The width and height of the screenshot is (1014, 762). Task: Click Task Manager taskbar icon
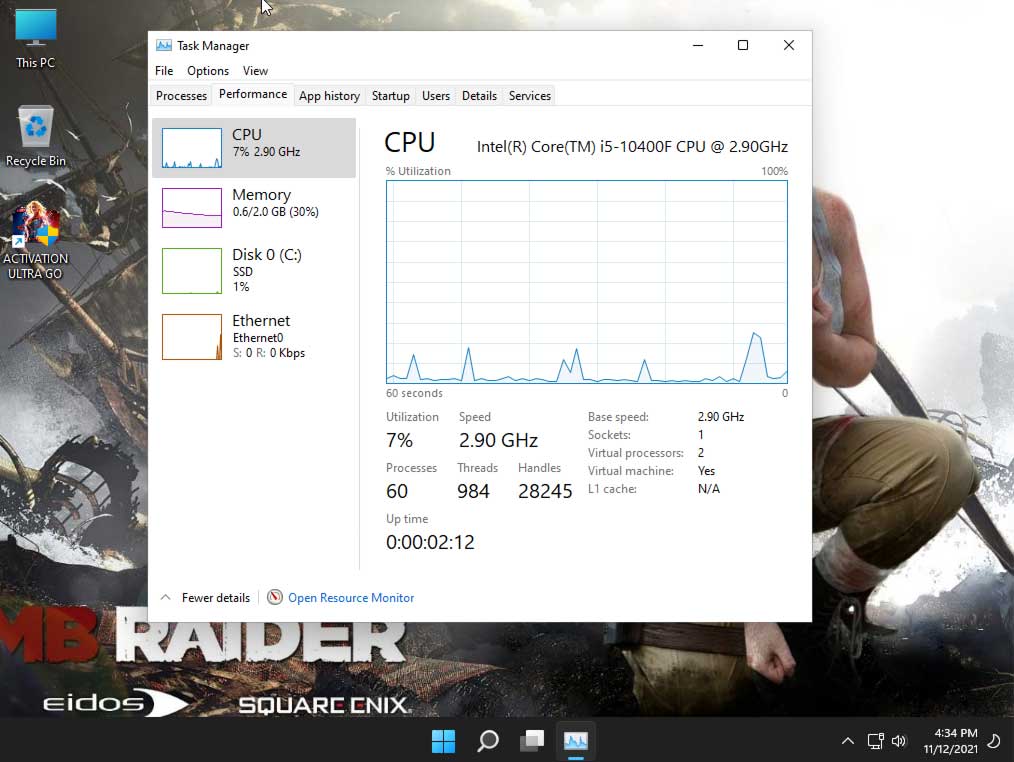pyautogui.click(x=576, y=741)
